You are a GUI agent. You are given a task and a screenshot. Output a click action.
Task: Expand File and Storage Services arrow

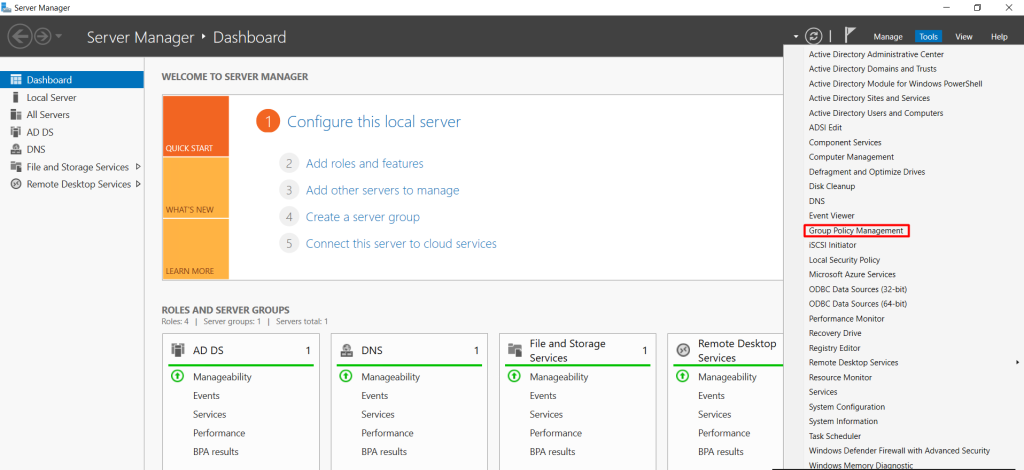click(138, 166)
